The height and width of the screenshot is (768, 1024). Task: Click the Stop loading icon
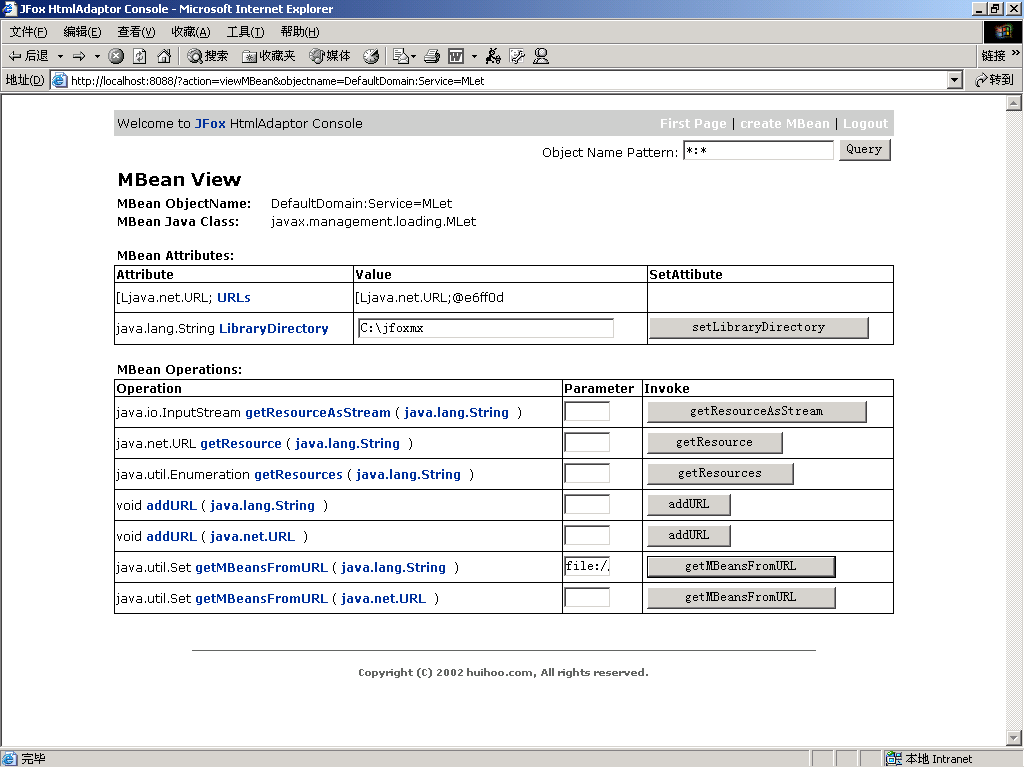point(116,56)
